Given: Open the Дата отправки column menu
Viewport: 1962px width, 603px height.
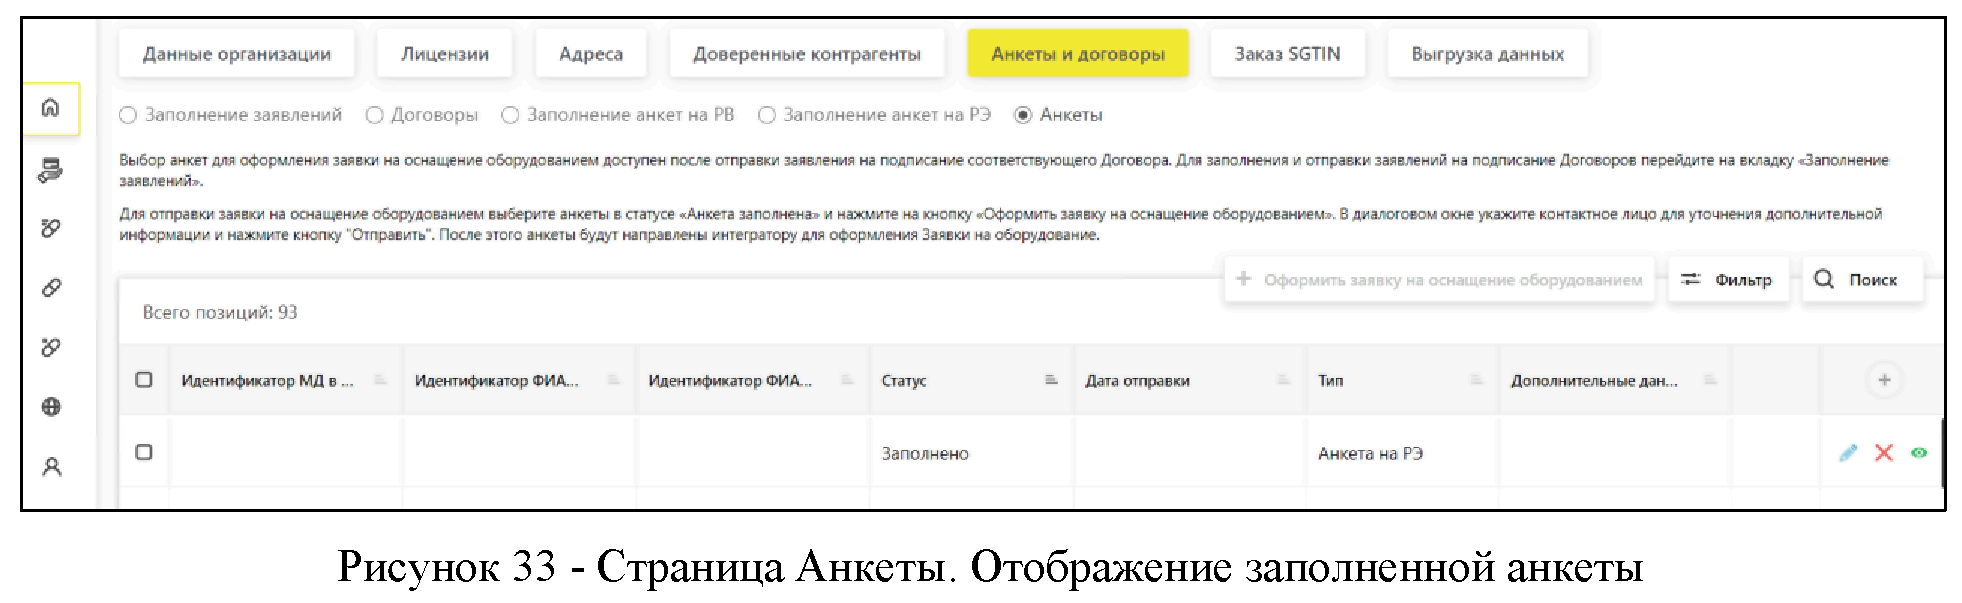Looking at the screenshot, I should coord(1284,380).
